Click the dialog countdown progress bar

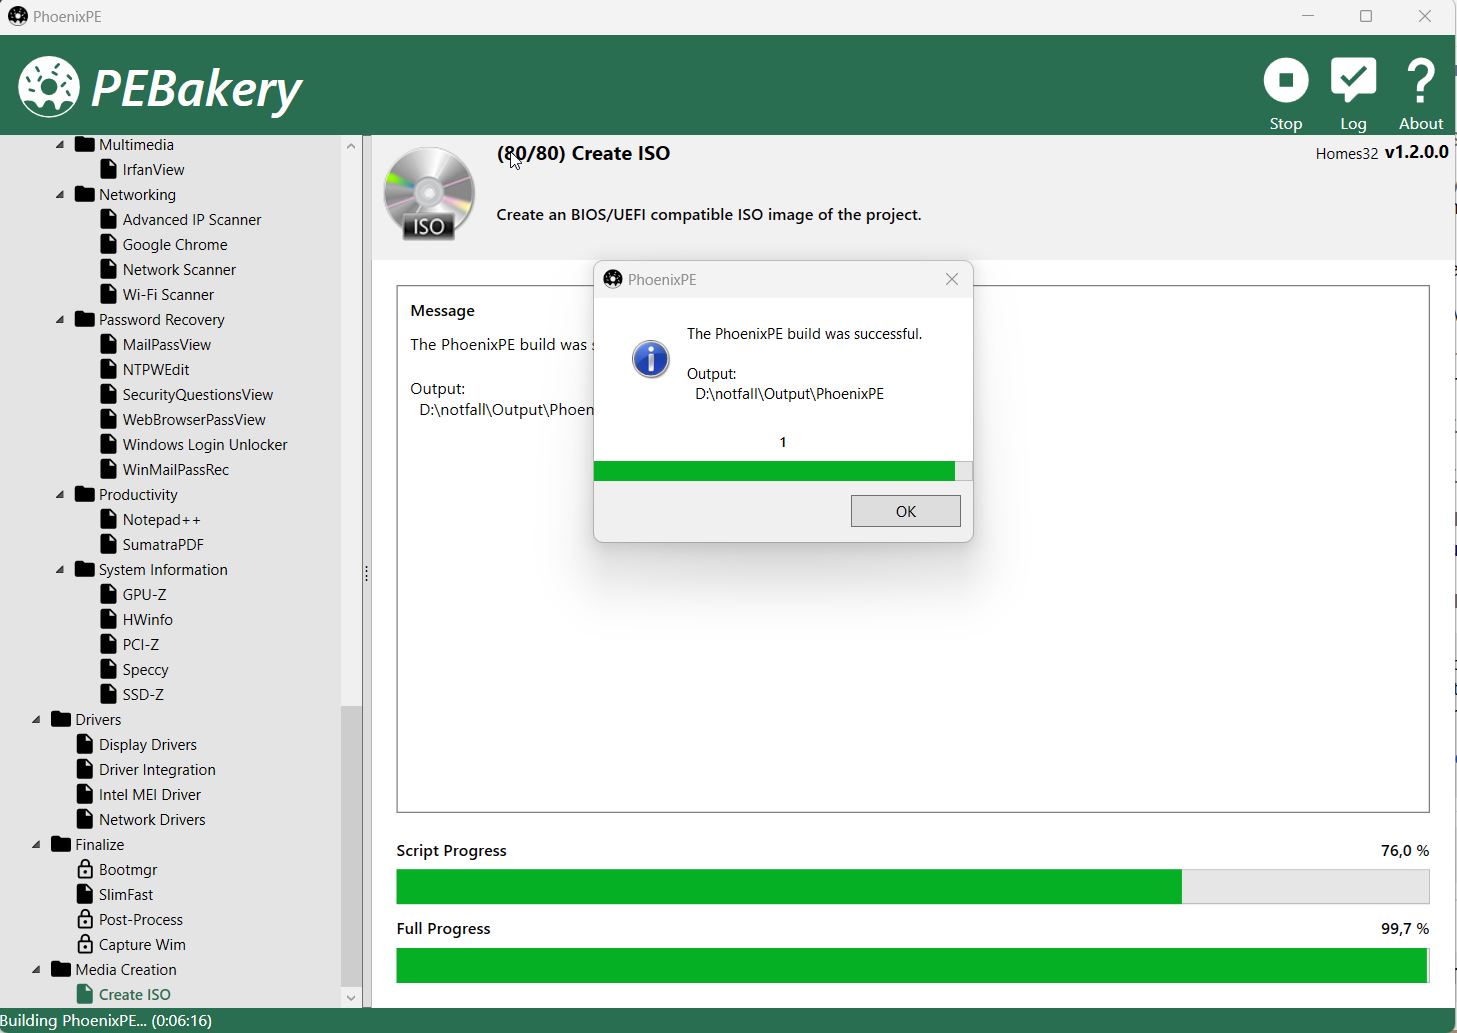783,471
